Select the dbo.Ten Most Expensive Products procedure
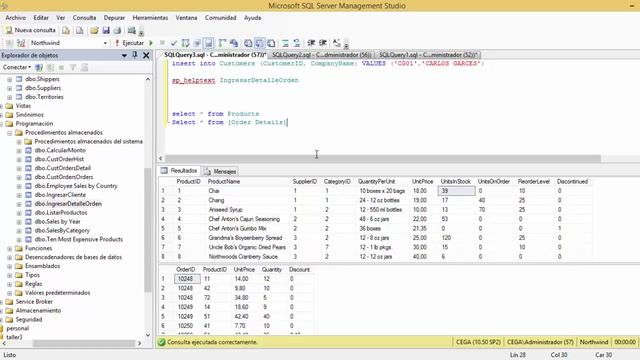The width and height of the screenshot is (640, 360). click(78, 240)
